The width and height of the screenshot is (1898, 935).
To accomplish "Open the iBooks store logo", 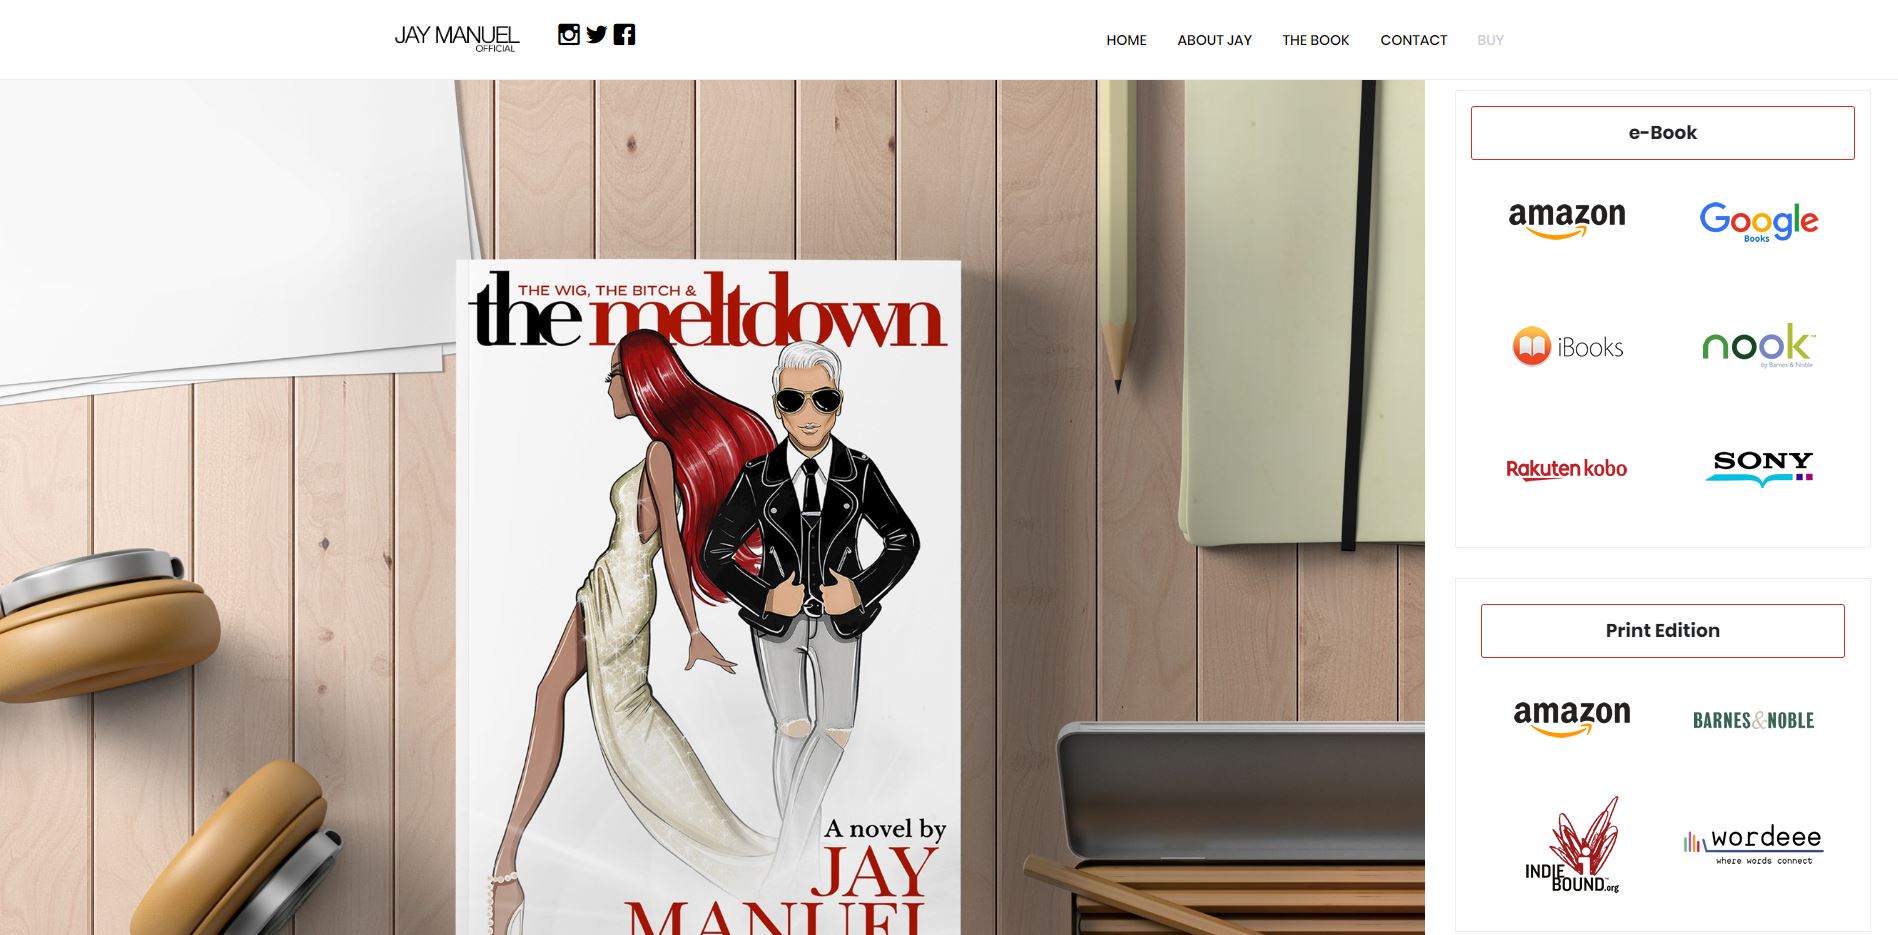I will (1567, 346).
